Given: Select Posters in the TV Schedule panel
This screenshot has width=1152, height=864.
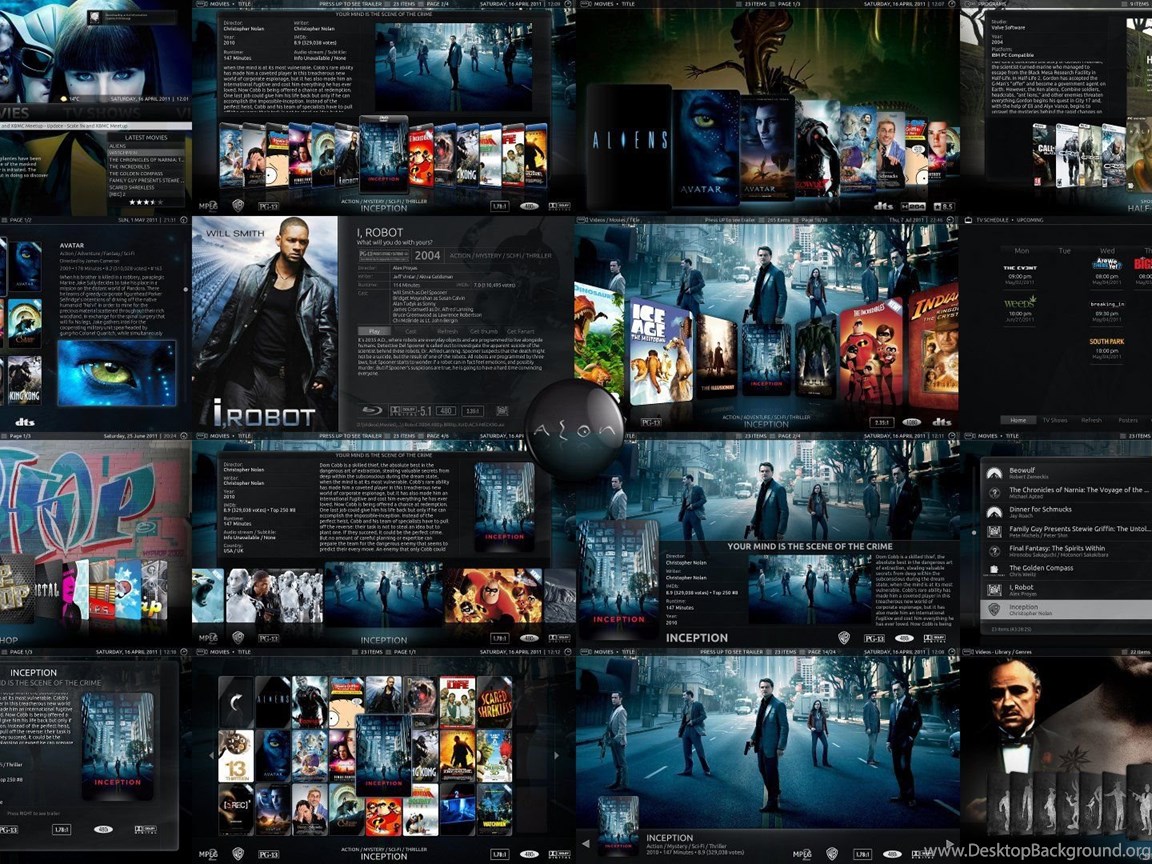Looking at the screenshot, I should [x=1128, y=420].
